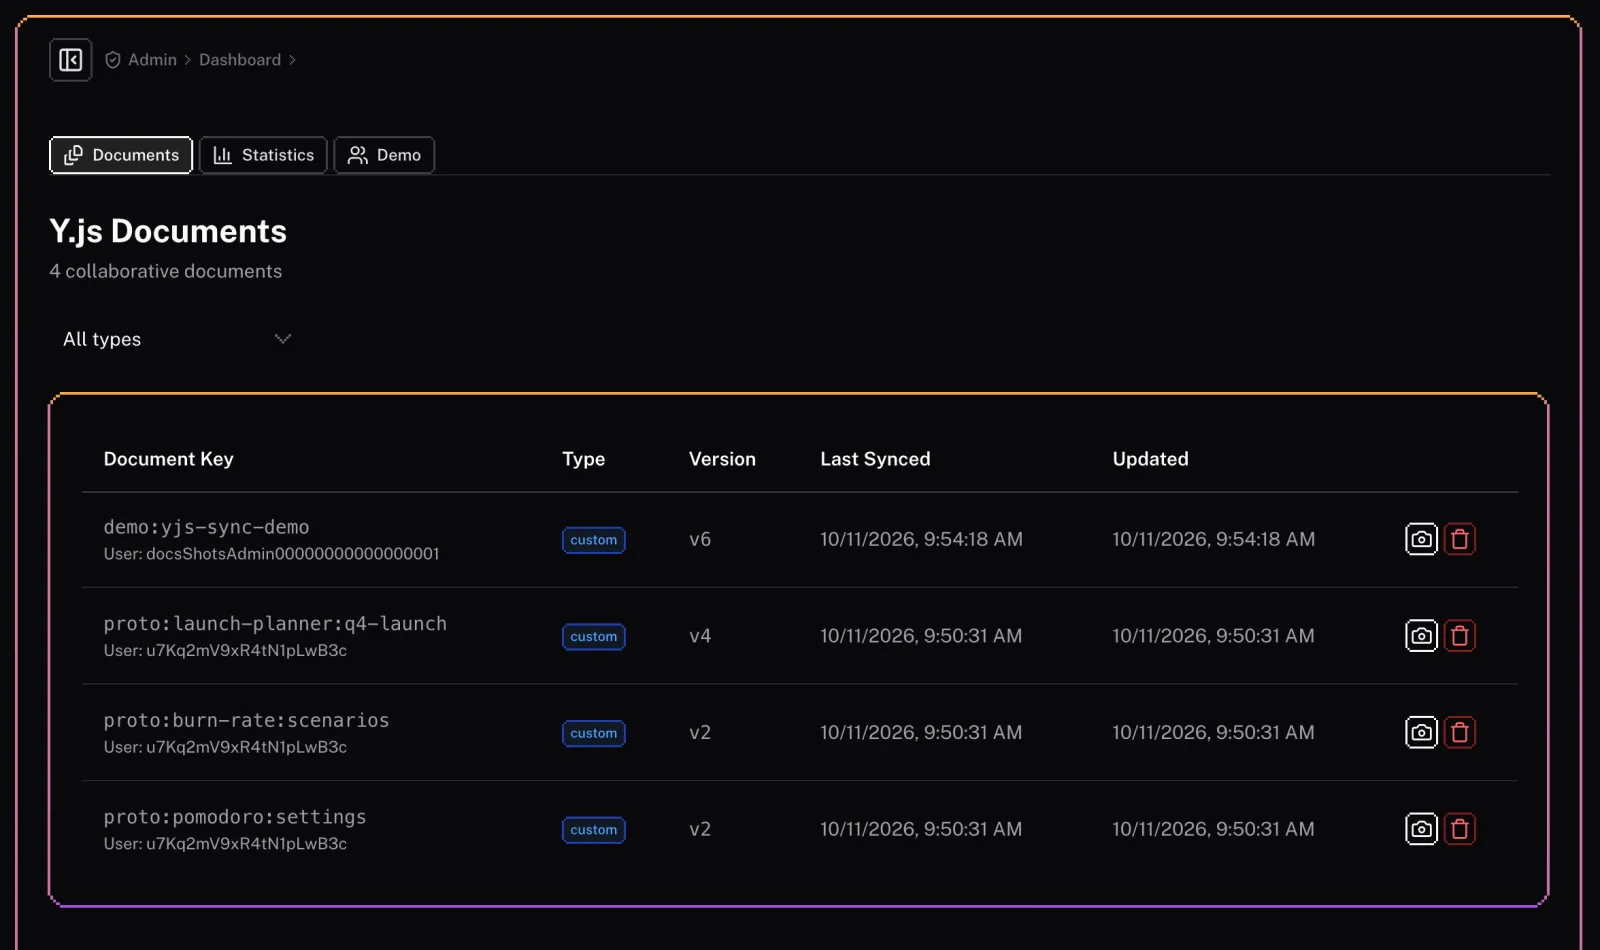Snapshot the demo:yjs-sync-demo document
This screenshot has height=950, width=1600.
point(1421,539)
